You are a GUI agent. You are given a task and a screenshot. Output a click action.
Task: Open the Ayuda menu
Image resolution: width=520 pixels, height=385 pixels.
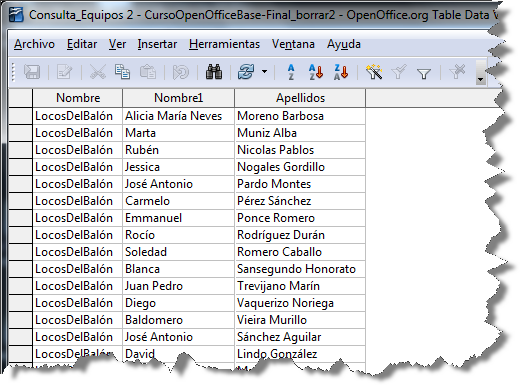(344, 45)
